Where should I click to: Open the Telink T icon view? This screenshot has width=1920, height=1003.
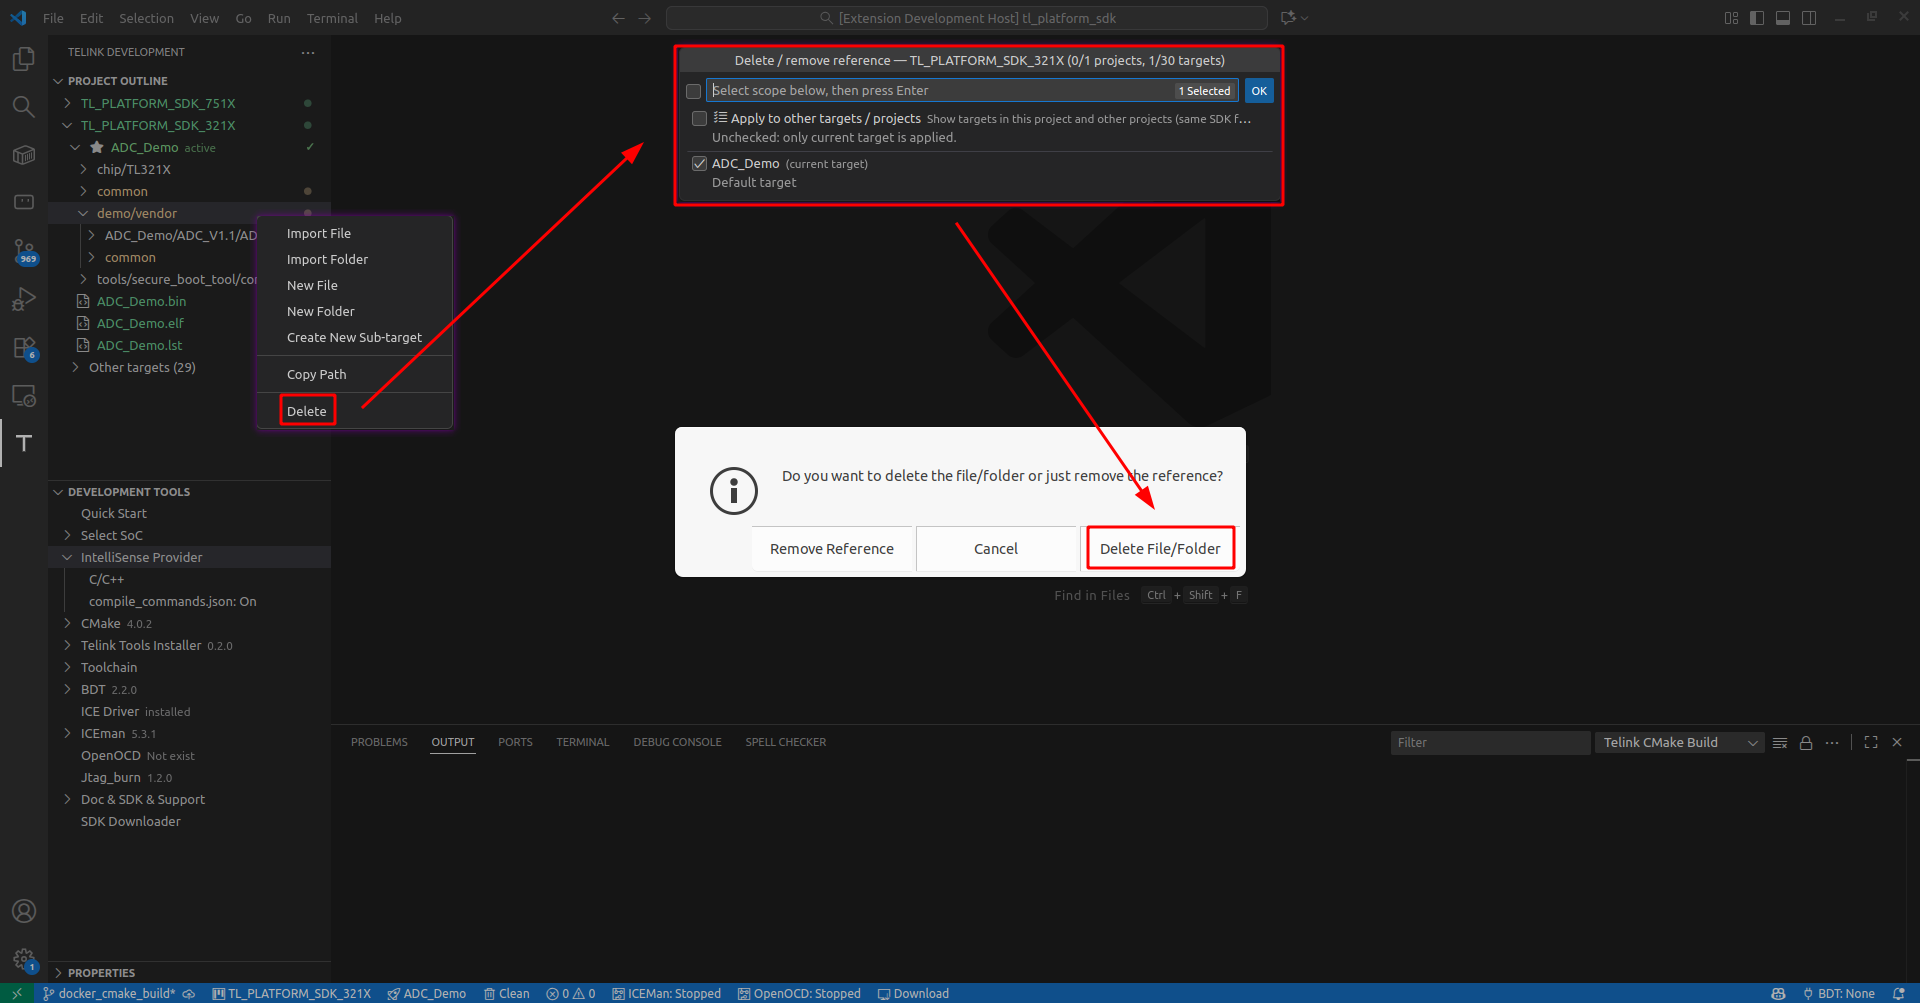pos(24,443)
